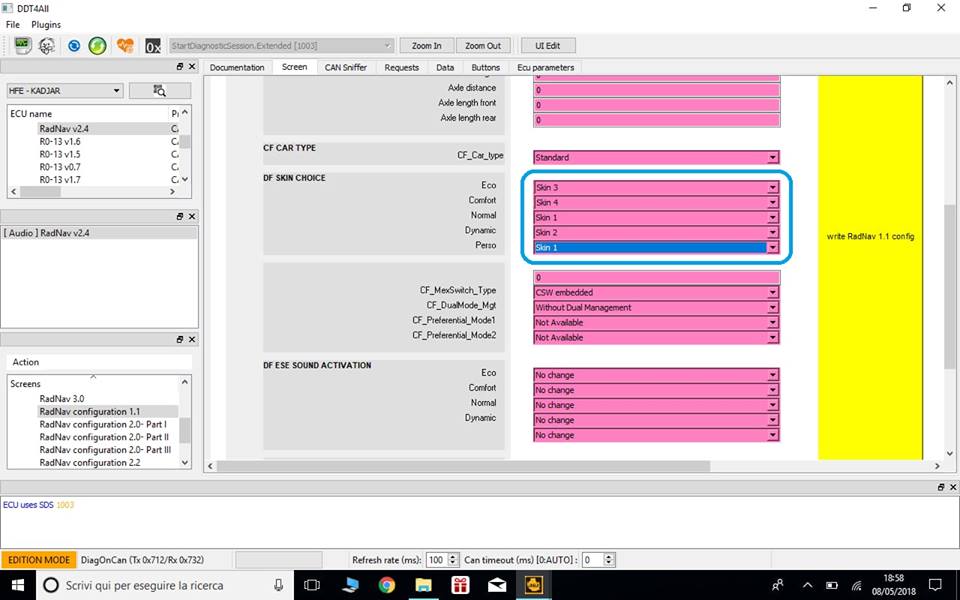Open the Eco skin choice dropdown showing Skin 3
This screenshot has width=960, height=600.
click(656, 187)
